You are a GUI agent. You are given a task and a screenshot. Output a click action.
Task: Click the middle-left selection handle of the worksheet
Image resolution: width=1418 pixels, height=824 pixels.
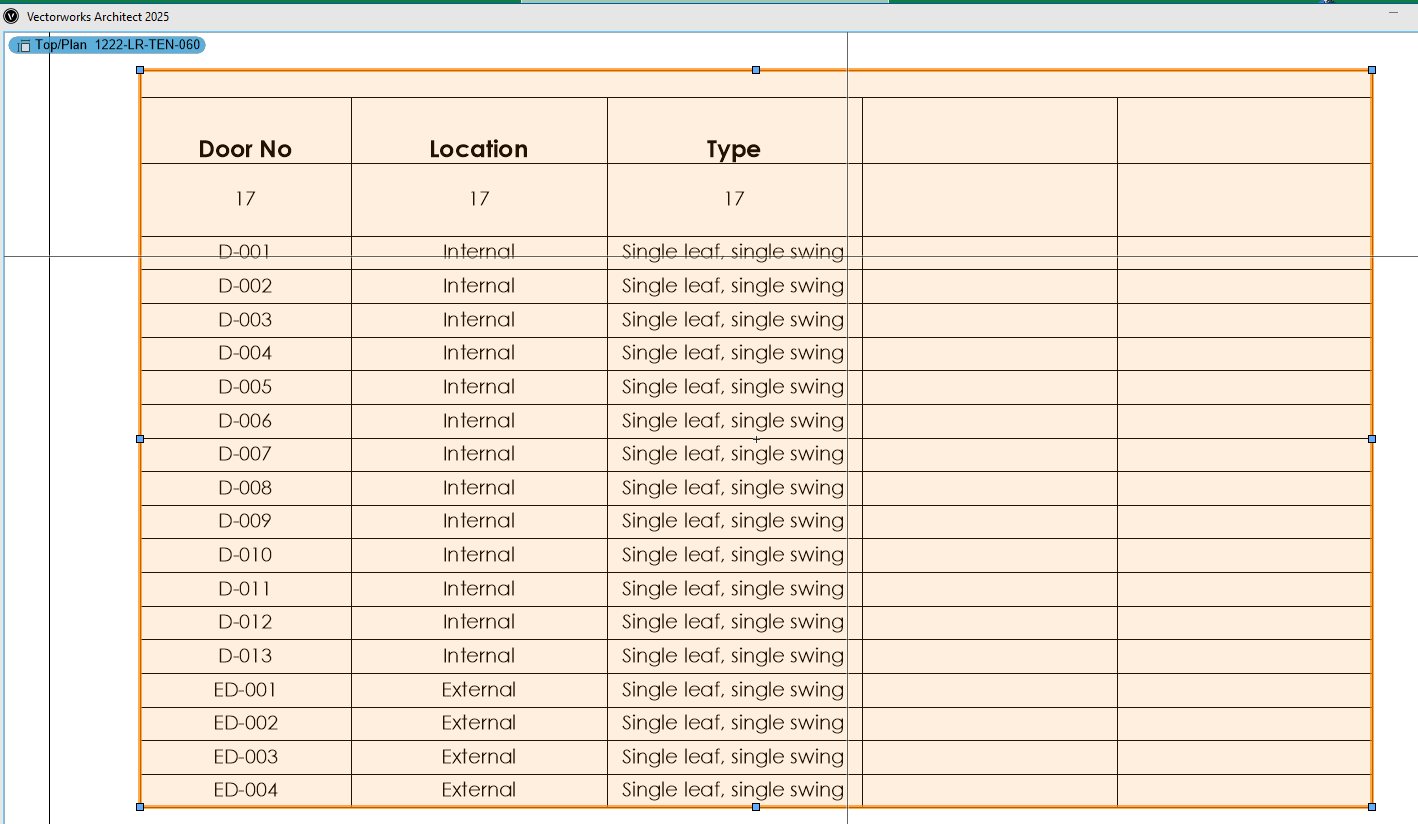pyautogui.click(x=140, y=438)
